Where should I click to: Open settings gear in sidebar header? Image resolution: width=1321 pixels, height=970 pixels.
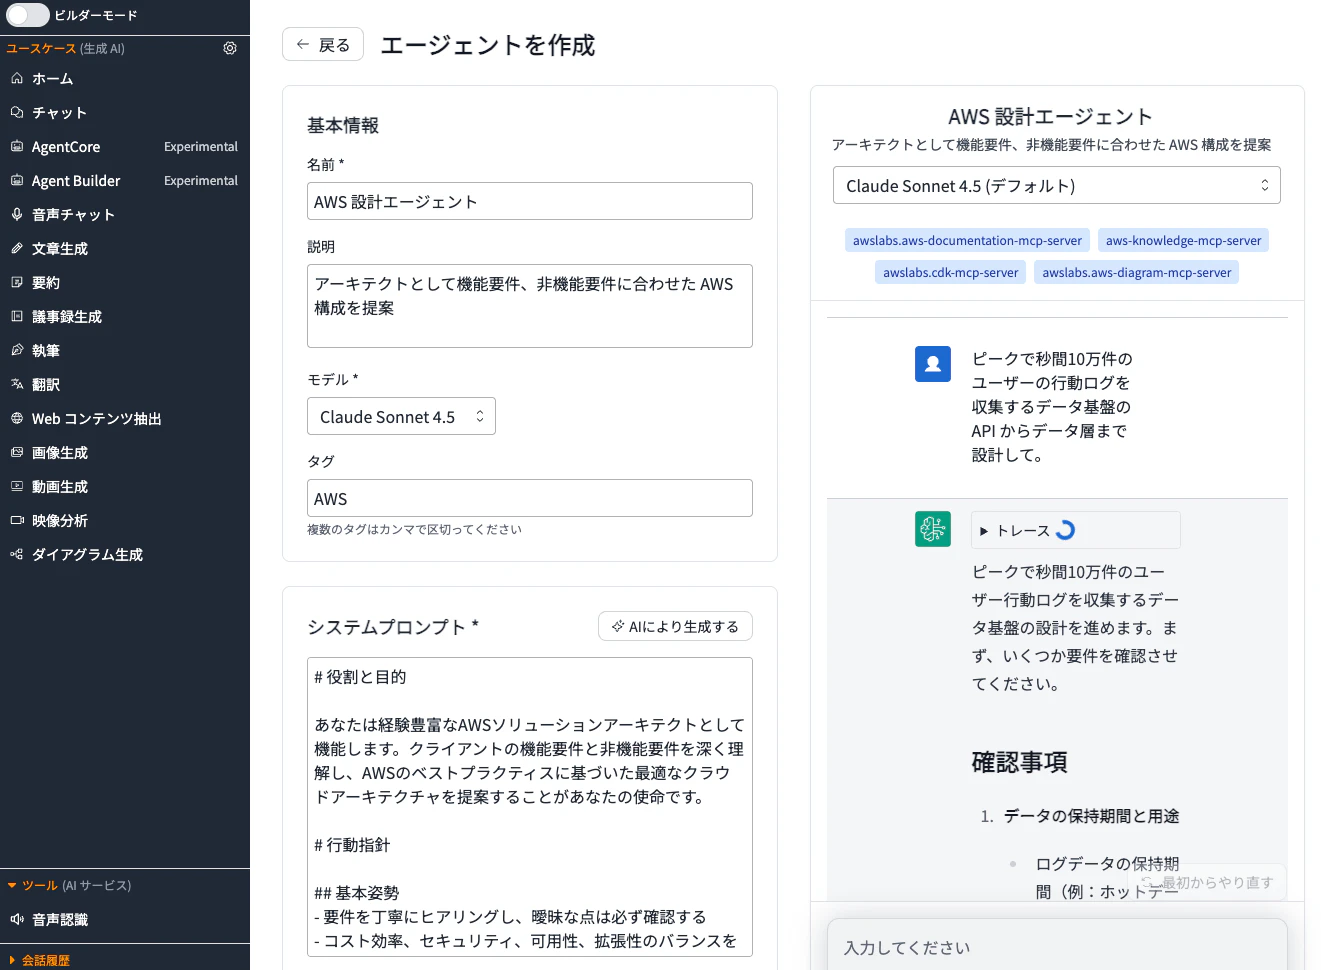point(230,48)
